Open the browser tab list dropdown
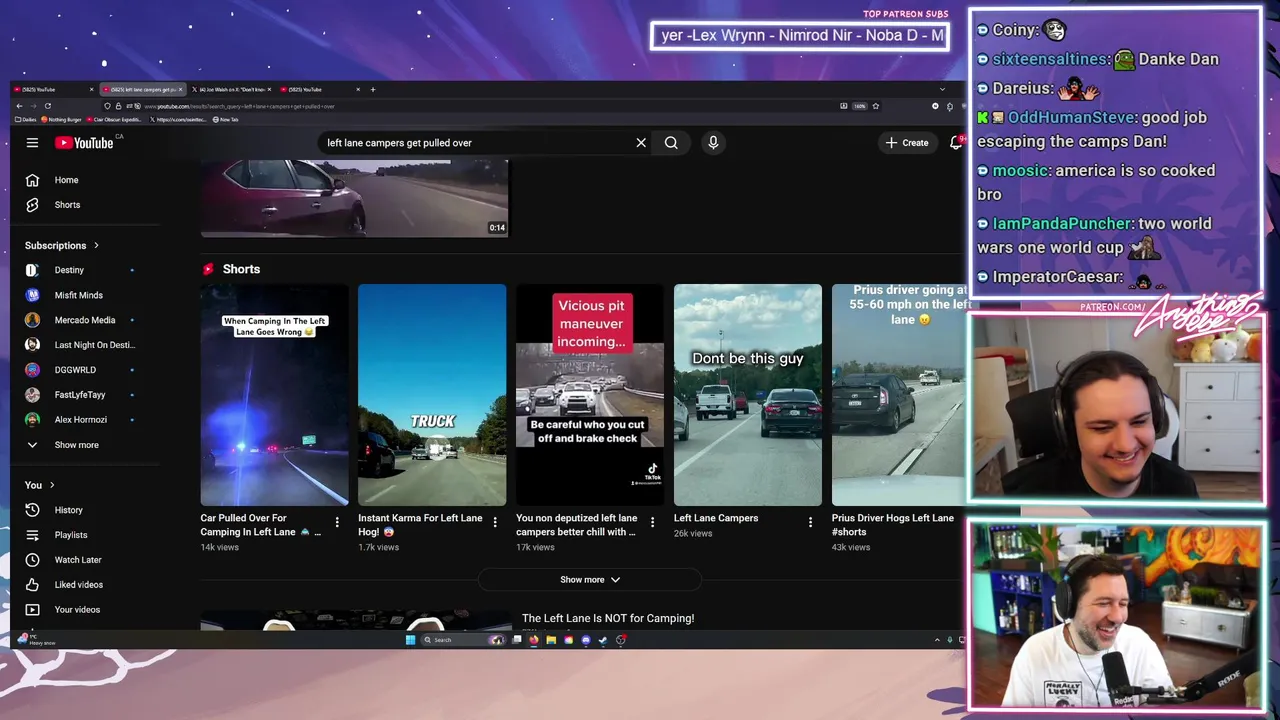Viewport: 1280px width, 720px height. [941, 89]
